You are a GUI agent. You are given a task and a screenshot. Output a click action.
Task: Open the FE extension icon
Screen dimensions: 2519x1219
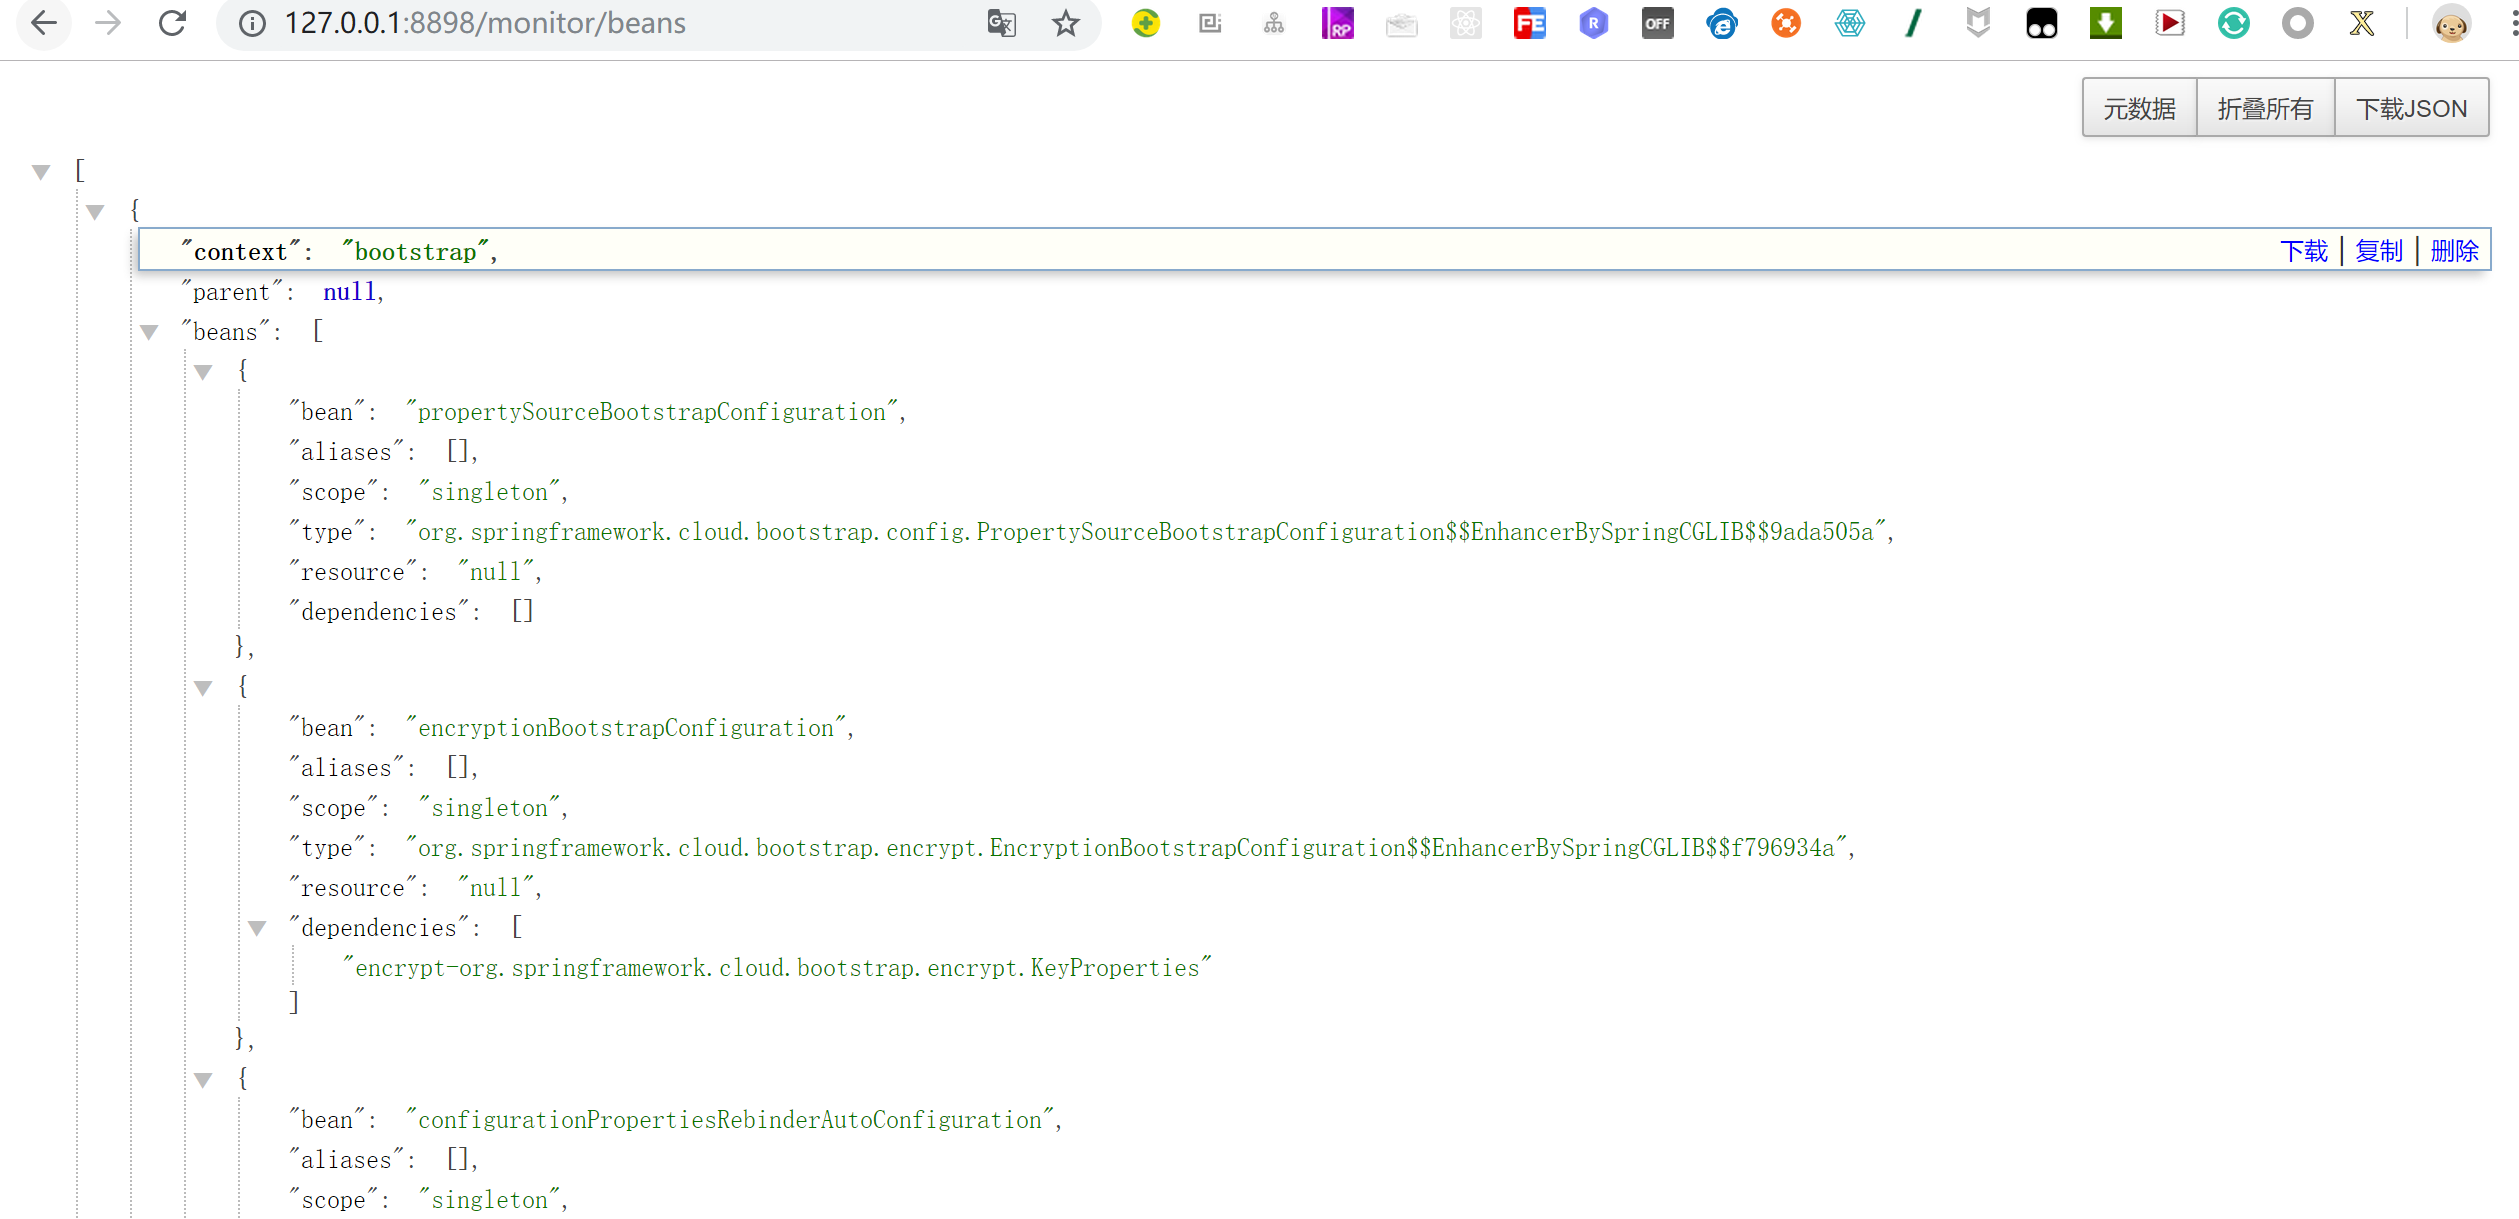[1529, 23]
